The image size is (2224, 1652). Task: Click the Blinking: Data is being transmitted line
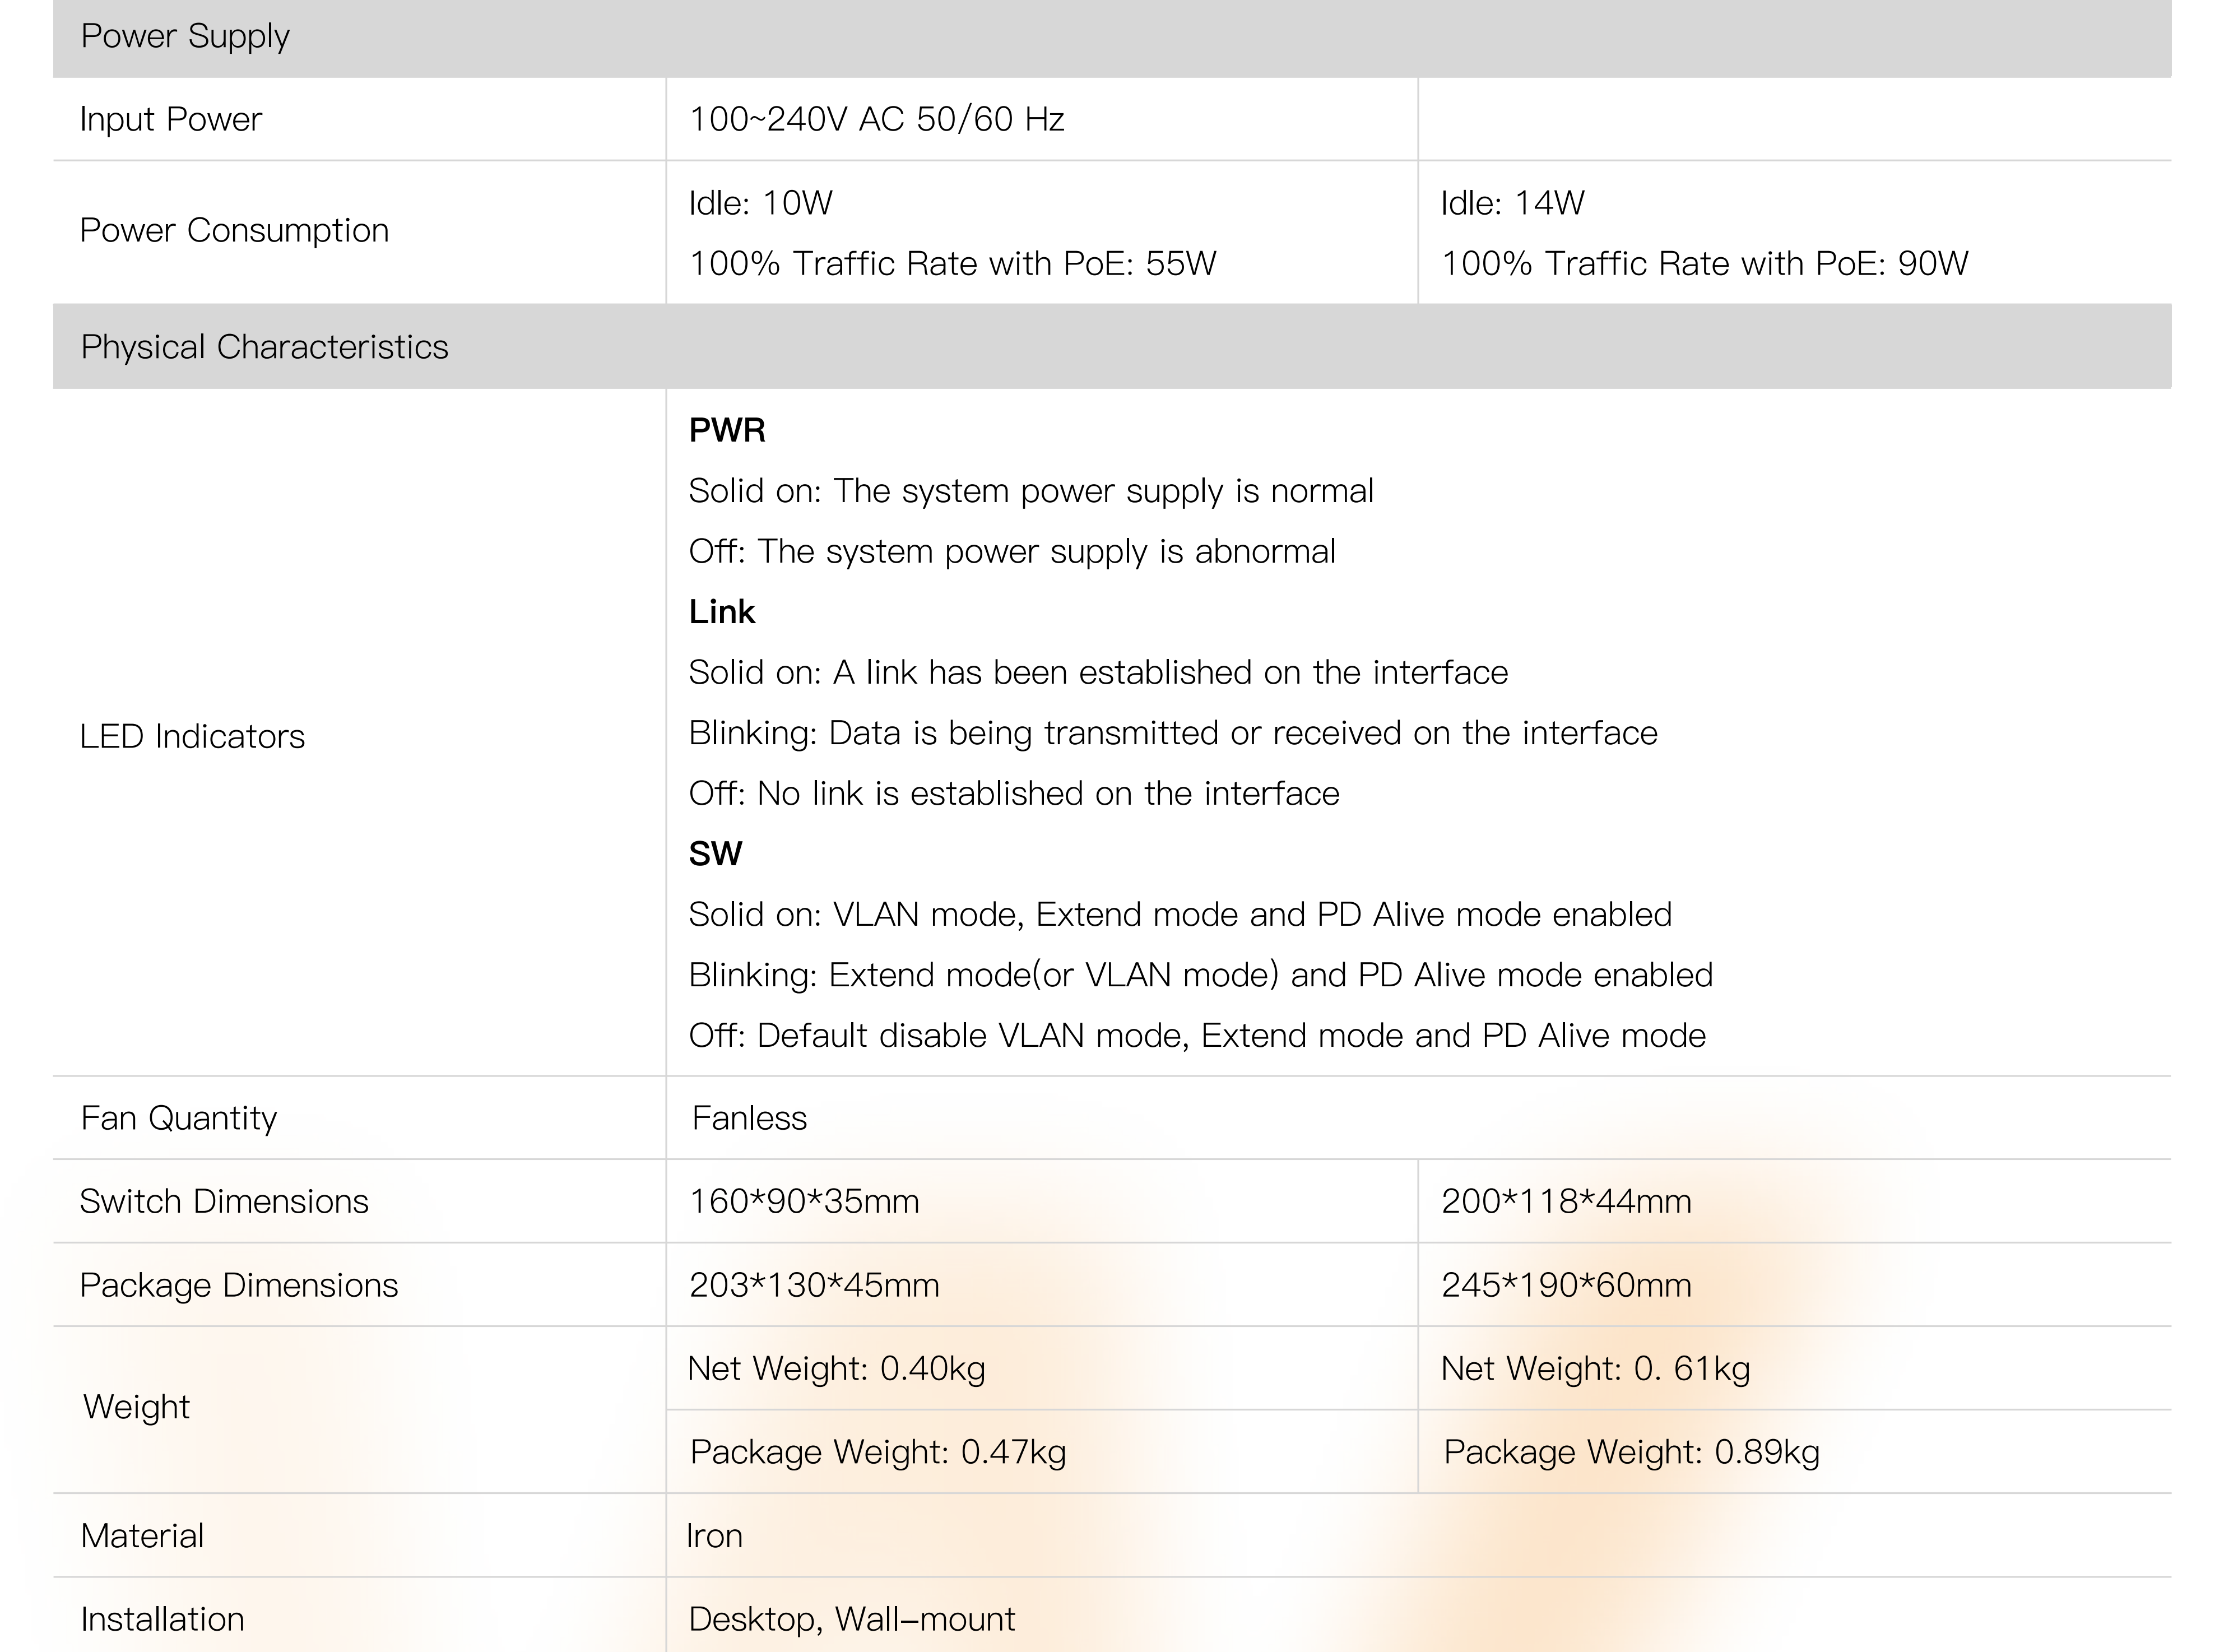click(1172, 733)
